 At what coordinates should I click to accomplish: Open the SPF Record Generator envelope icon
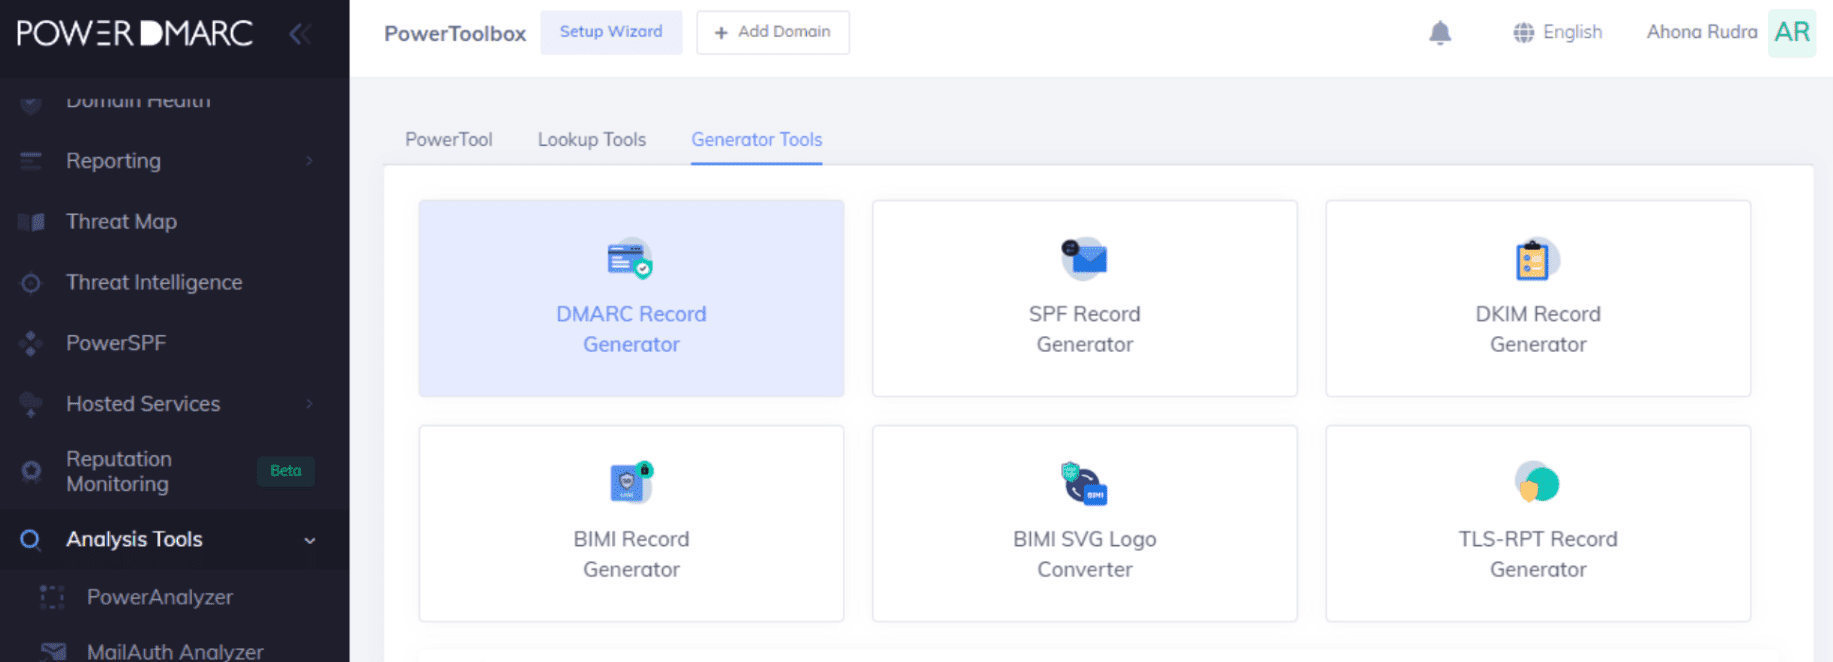click(x=1084, y=259)
